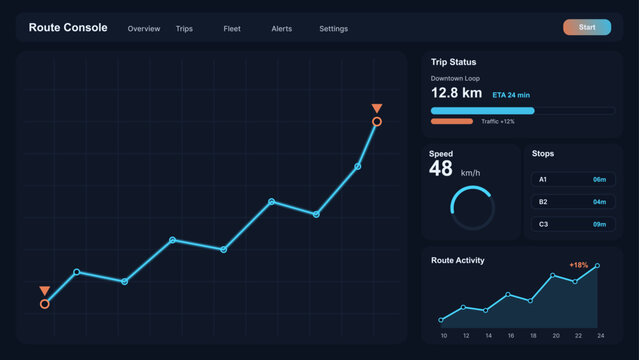Click the 18 label on the hour axis
Viewport: 639px width, 360px height.
[533, 336]
